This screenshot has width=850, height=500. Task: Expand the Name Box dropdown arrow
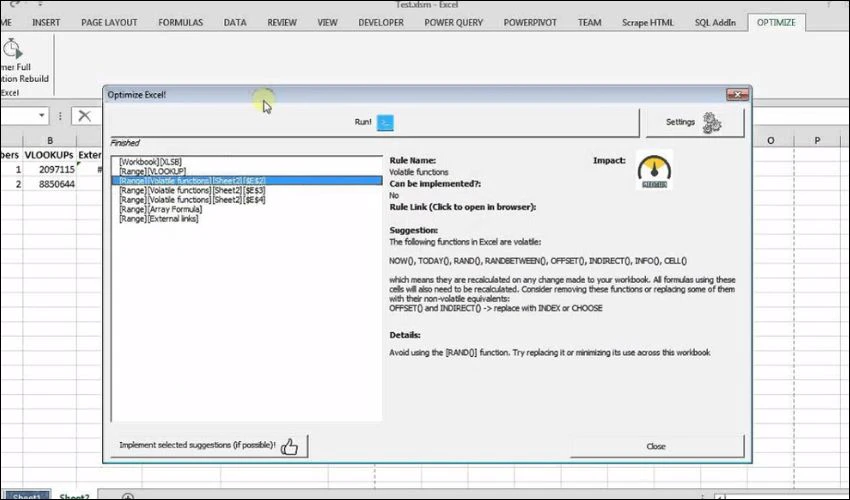(x=41, y=115)
